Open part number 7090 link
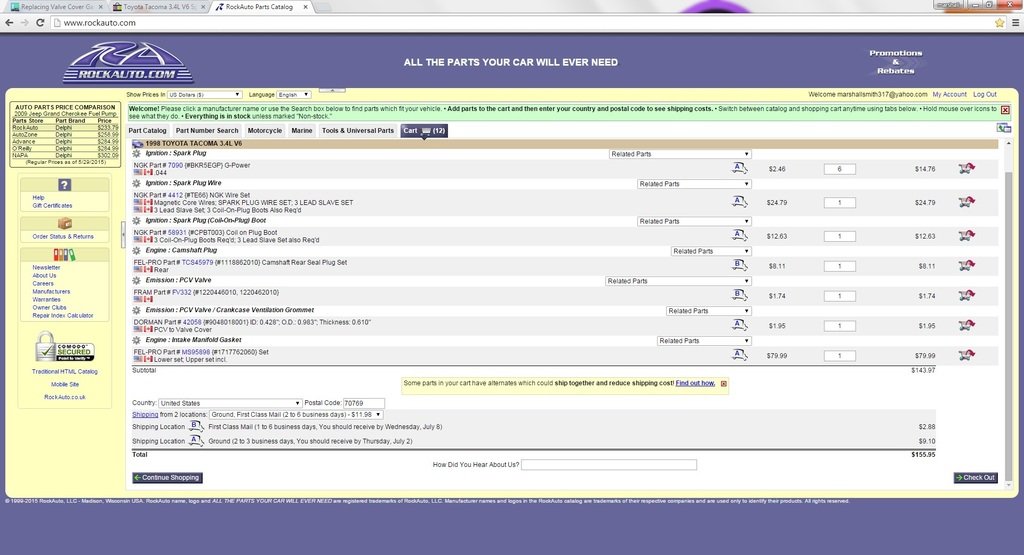Screen dimensions: 1024x555 175,165
